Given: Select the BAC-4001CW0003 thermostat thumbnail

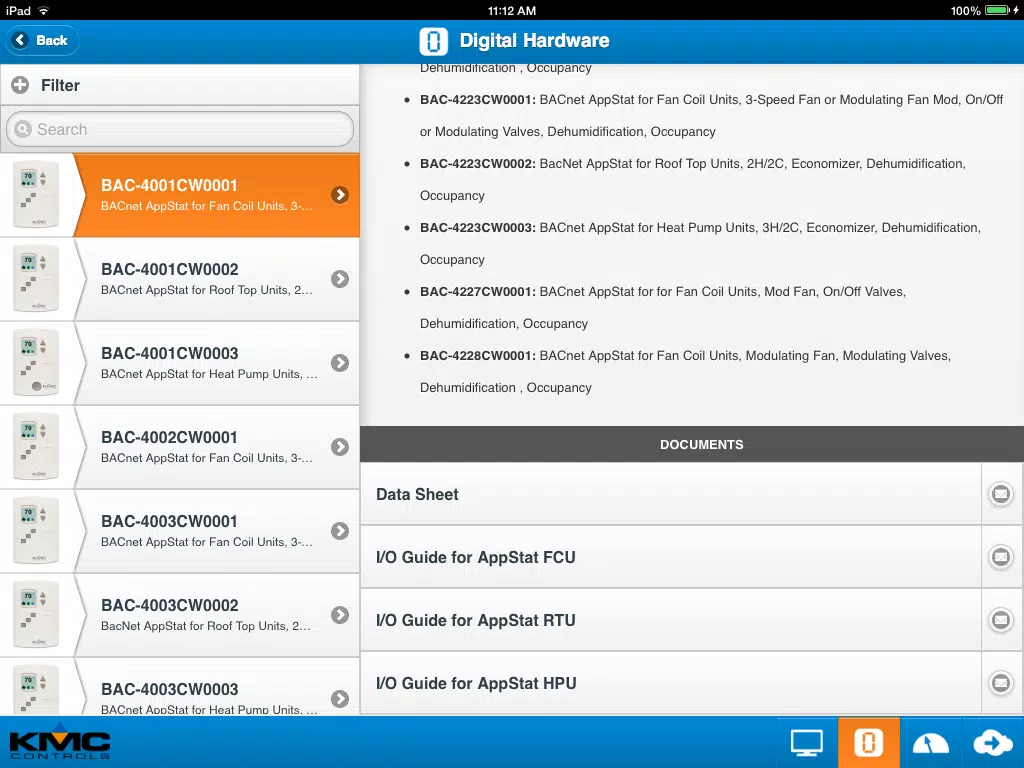Looking at the screenshot, I should click(x=36, y=363).
